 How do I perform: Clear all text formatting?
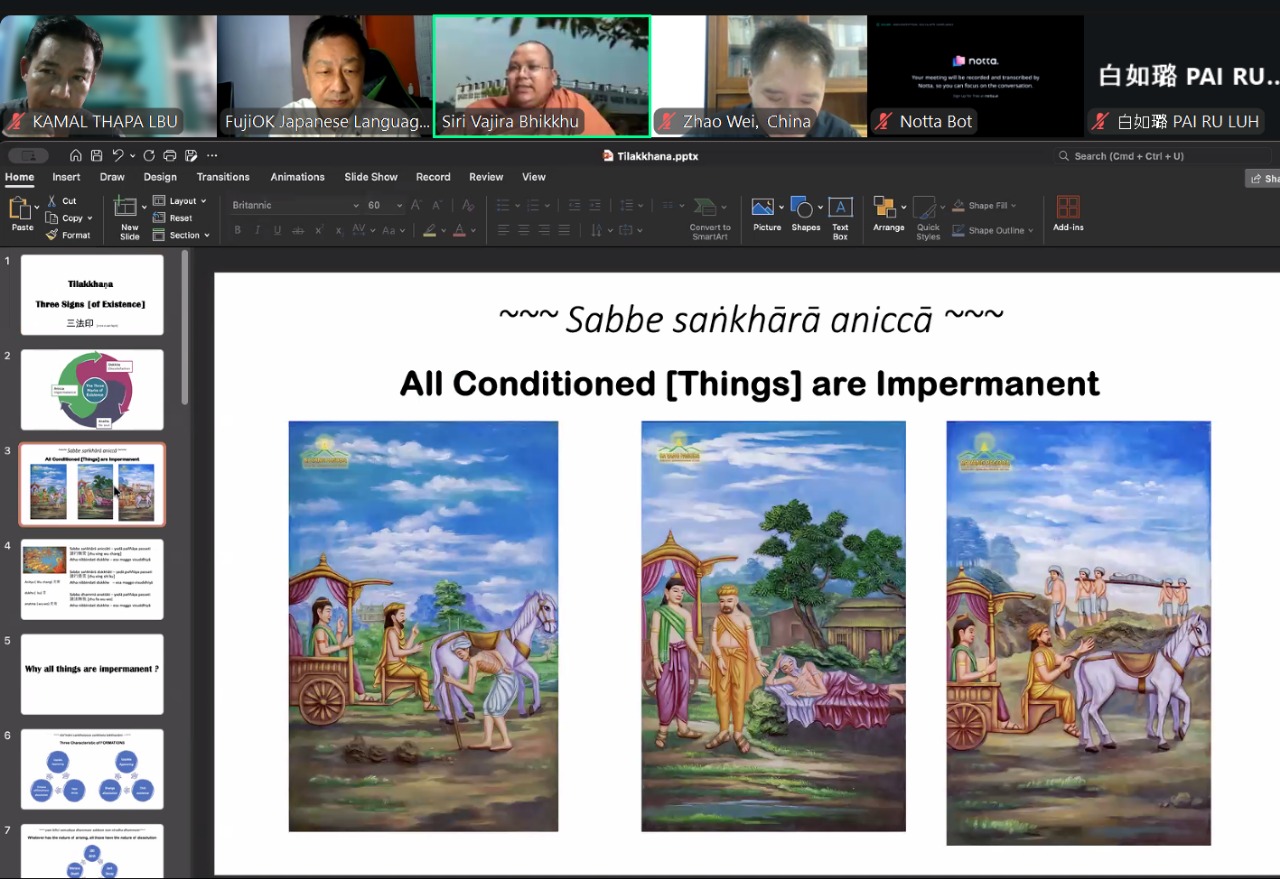(467, 205)
